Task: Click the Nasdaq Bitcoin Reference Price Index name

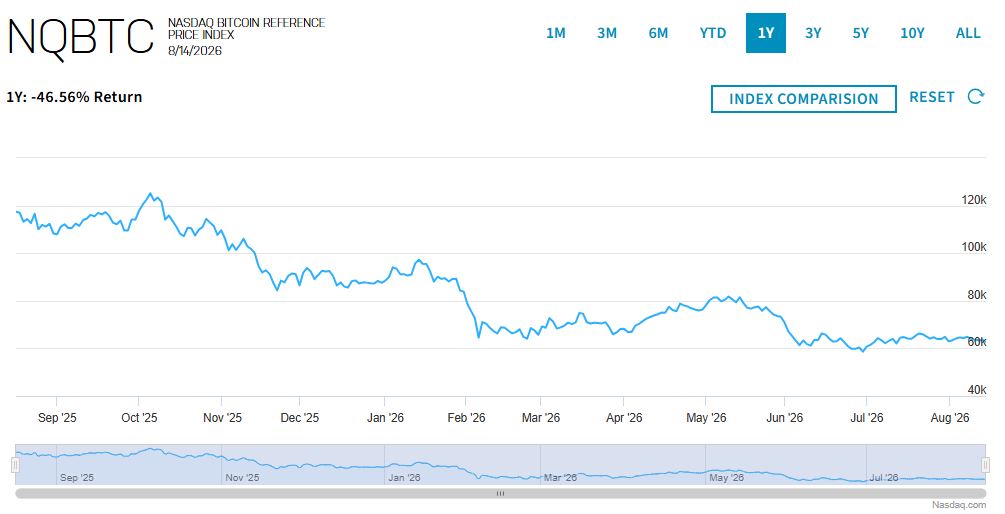Action: pos(246,29)
